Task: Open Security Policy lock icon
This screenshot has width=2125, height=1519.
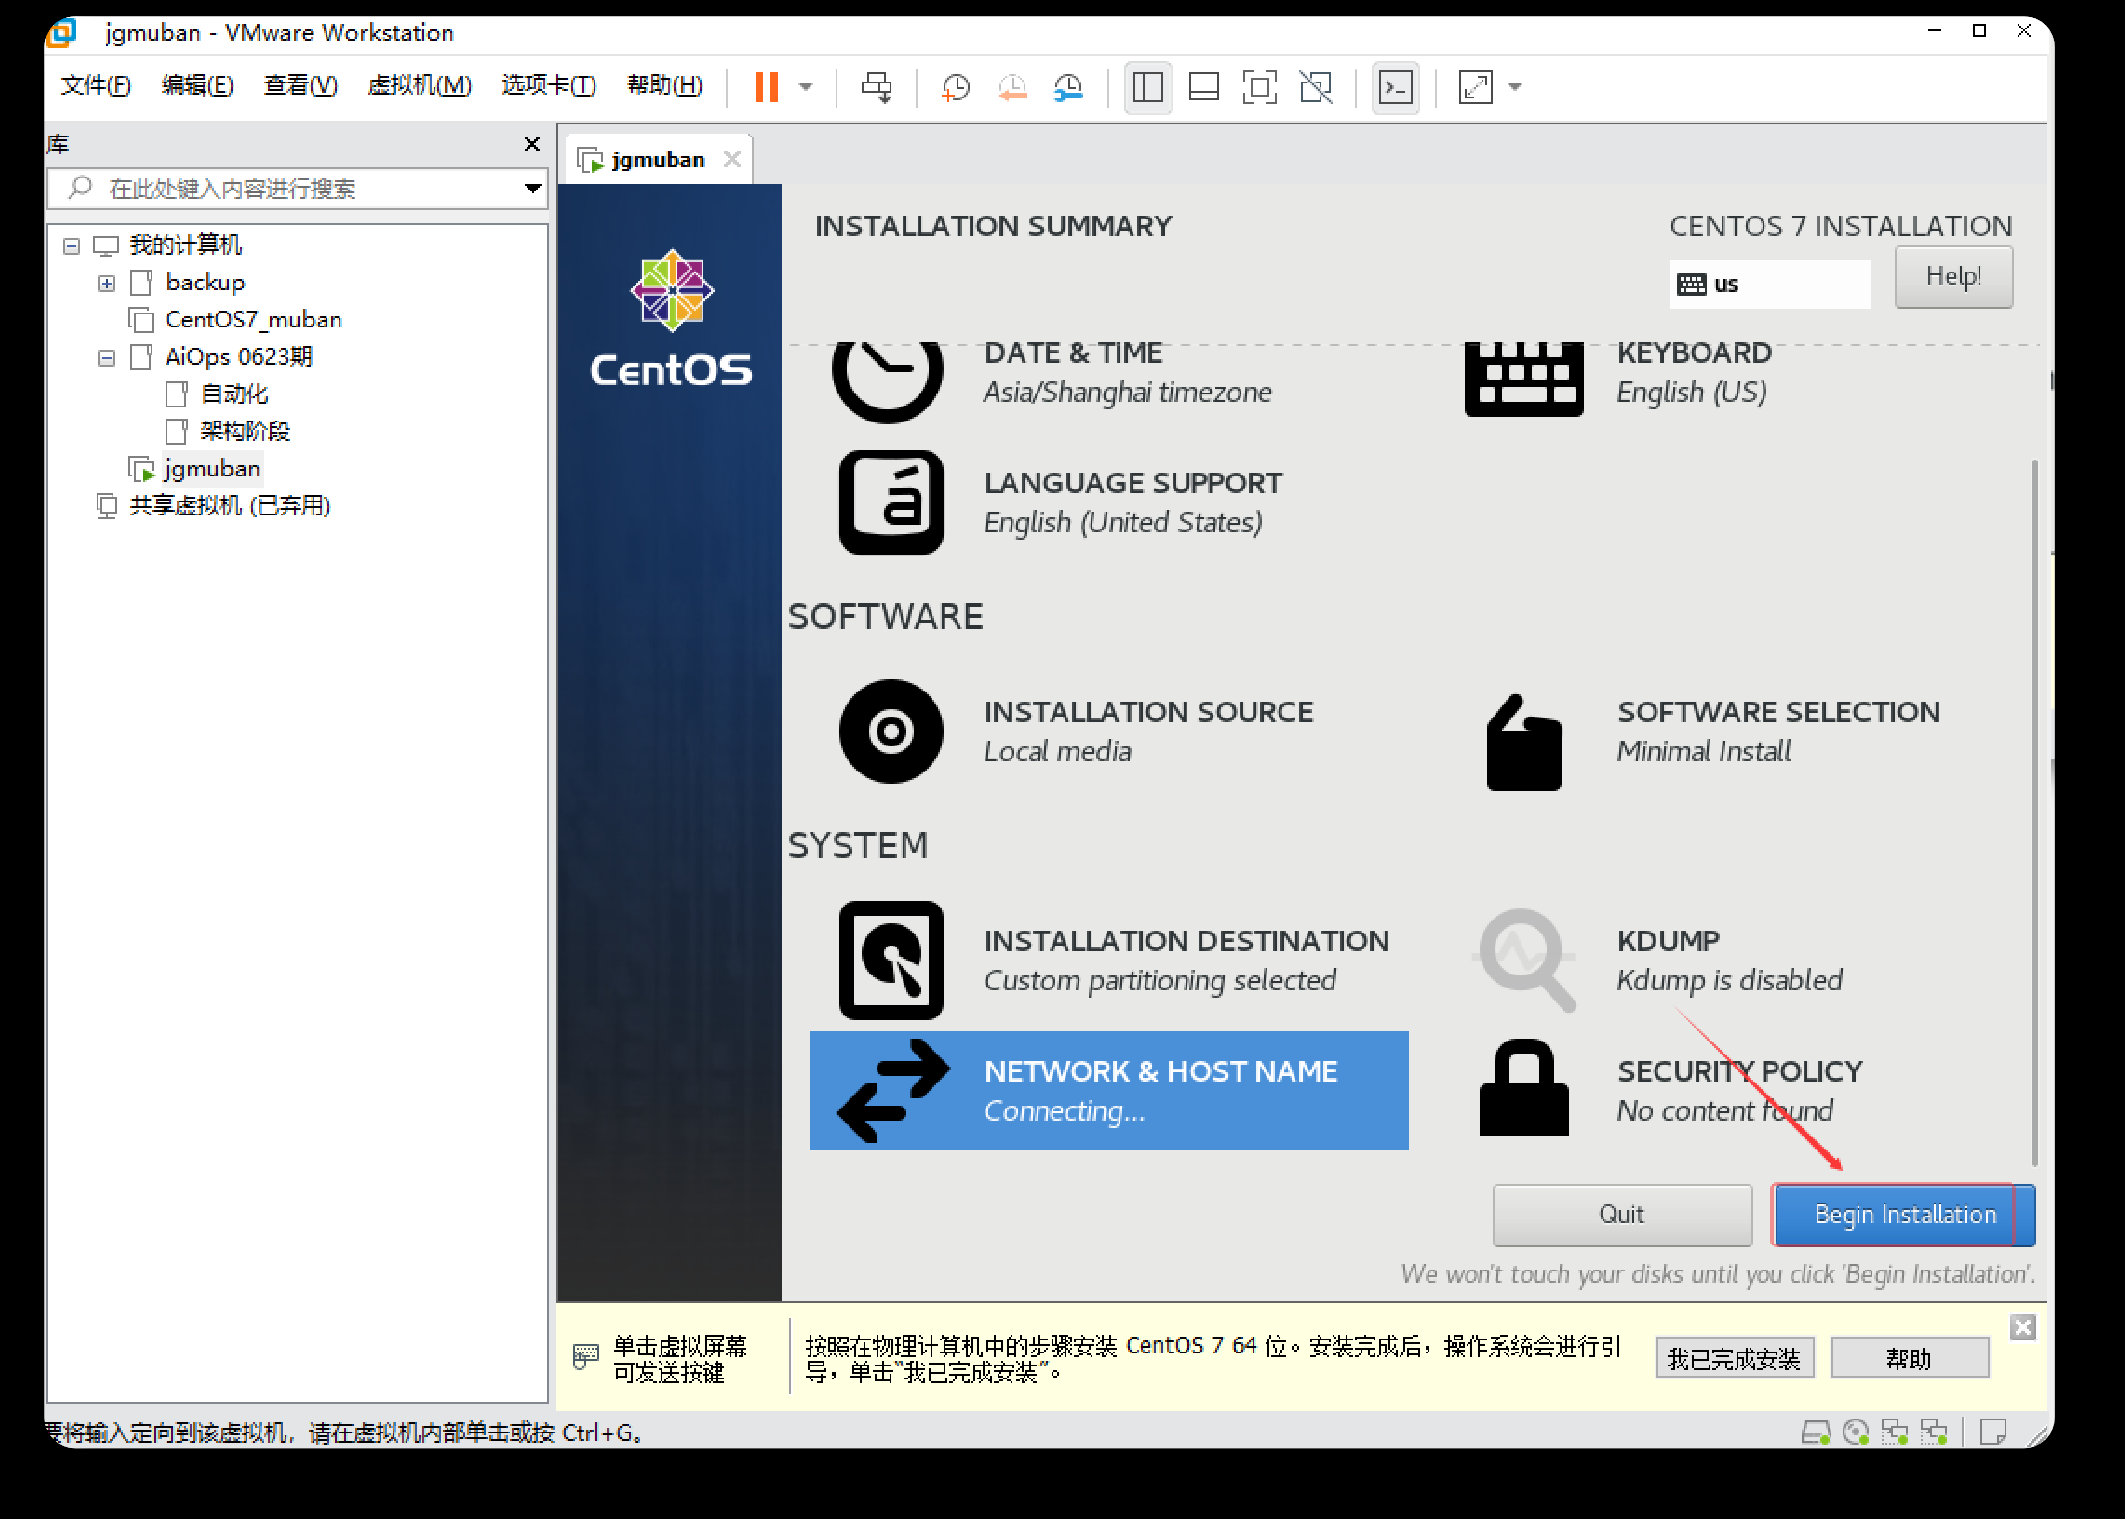Action: point(1524,1088)
